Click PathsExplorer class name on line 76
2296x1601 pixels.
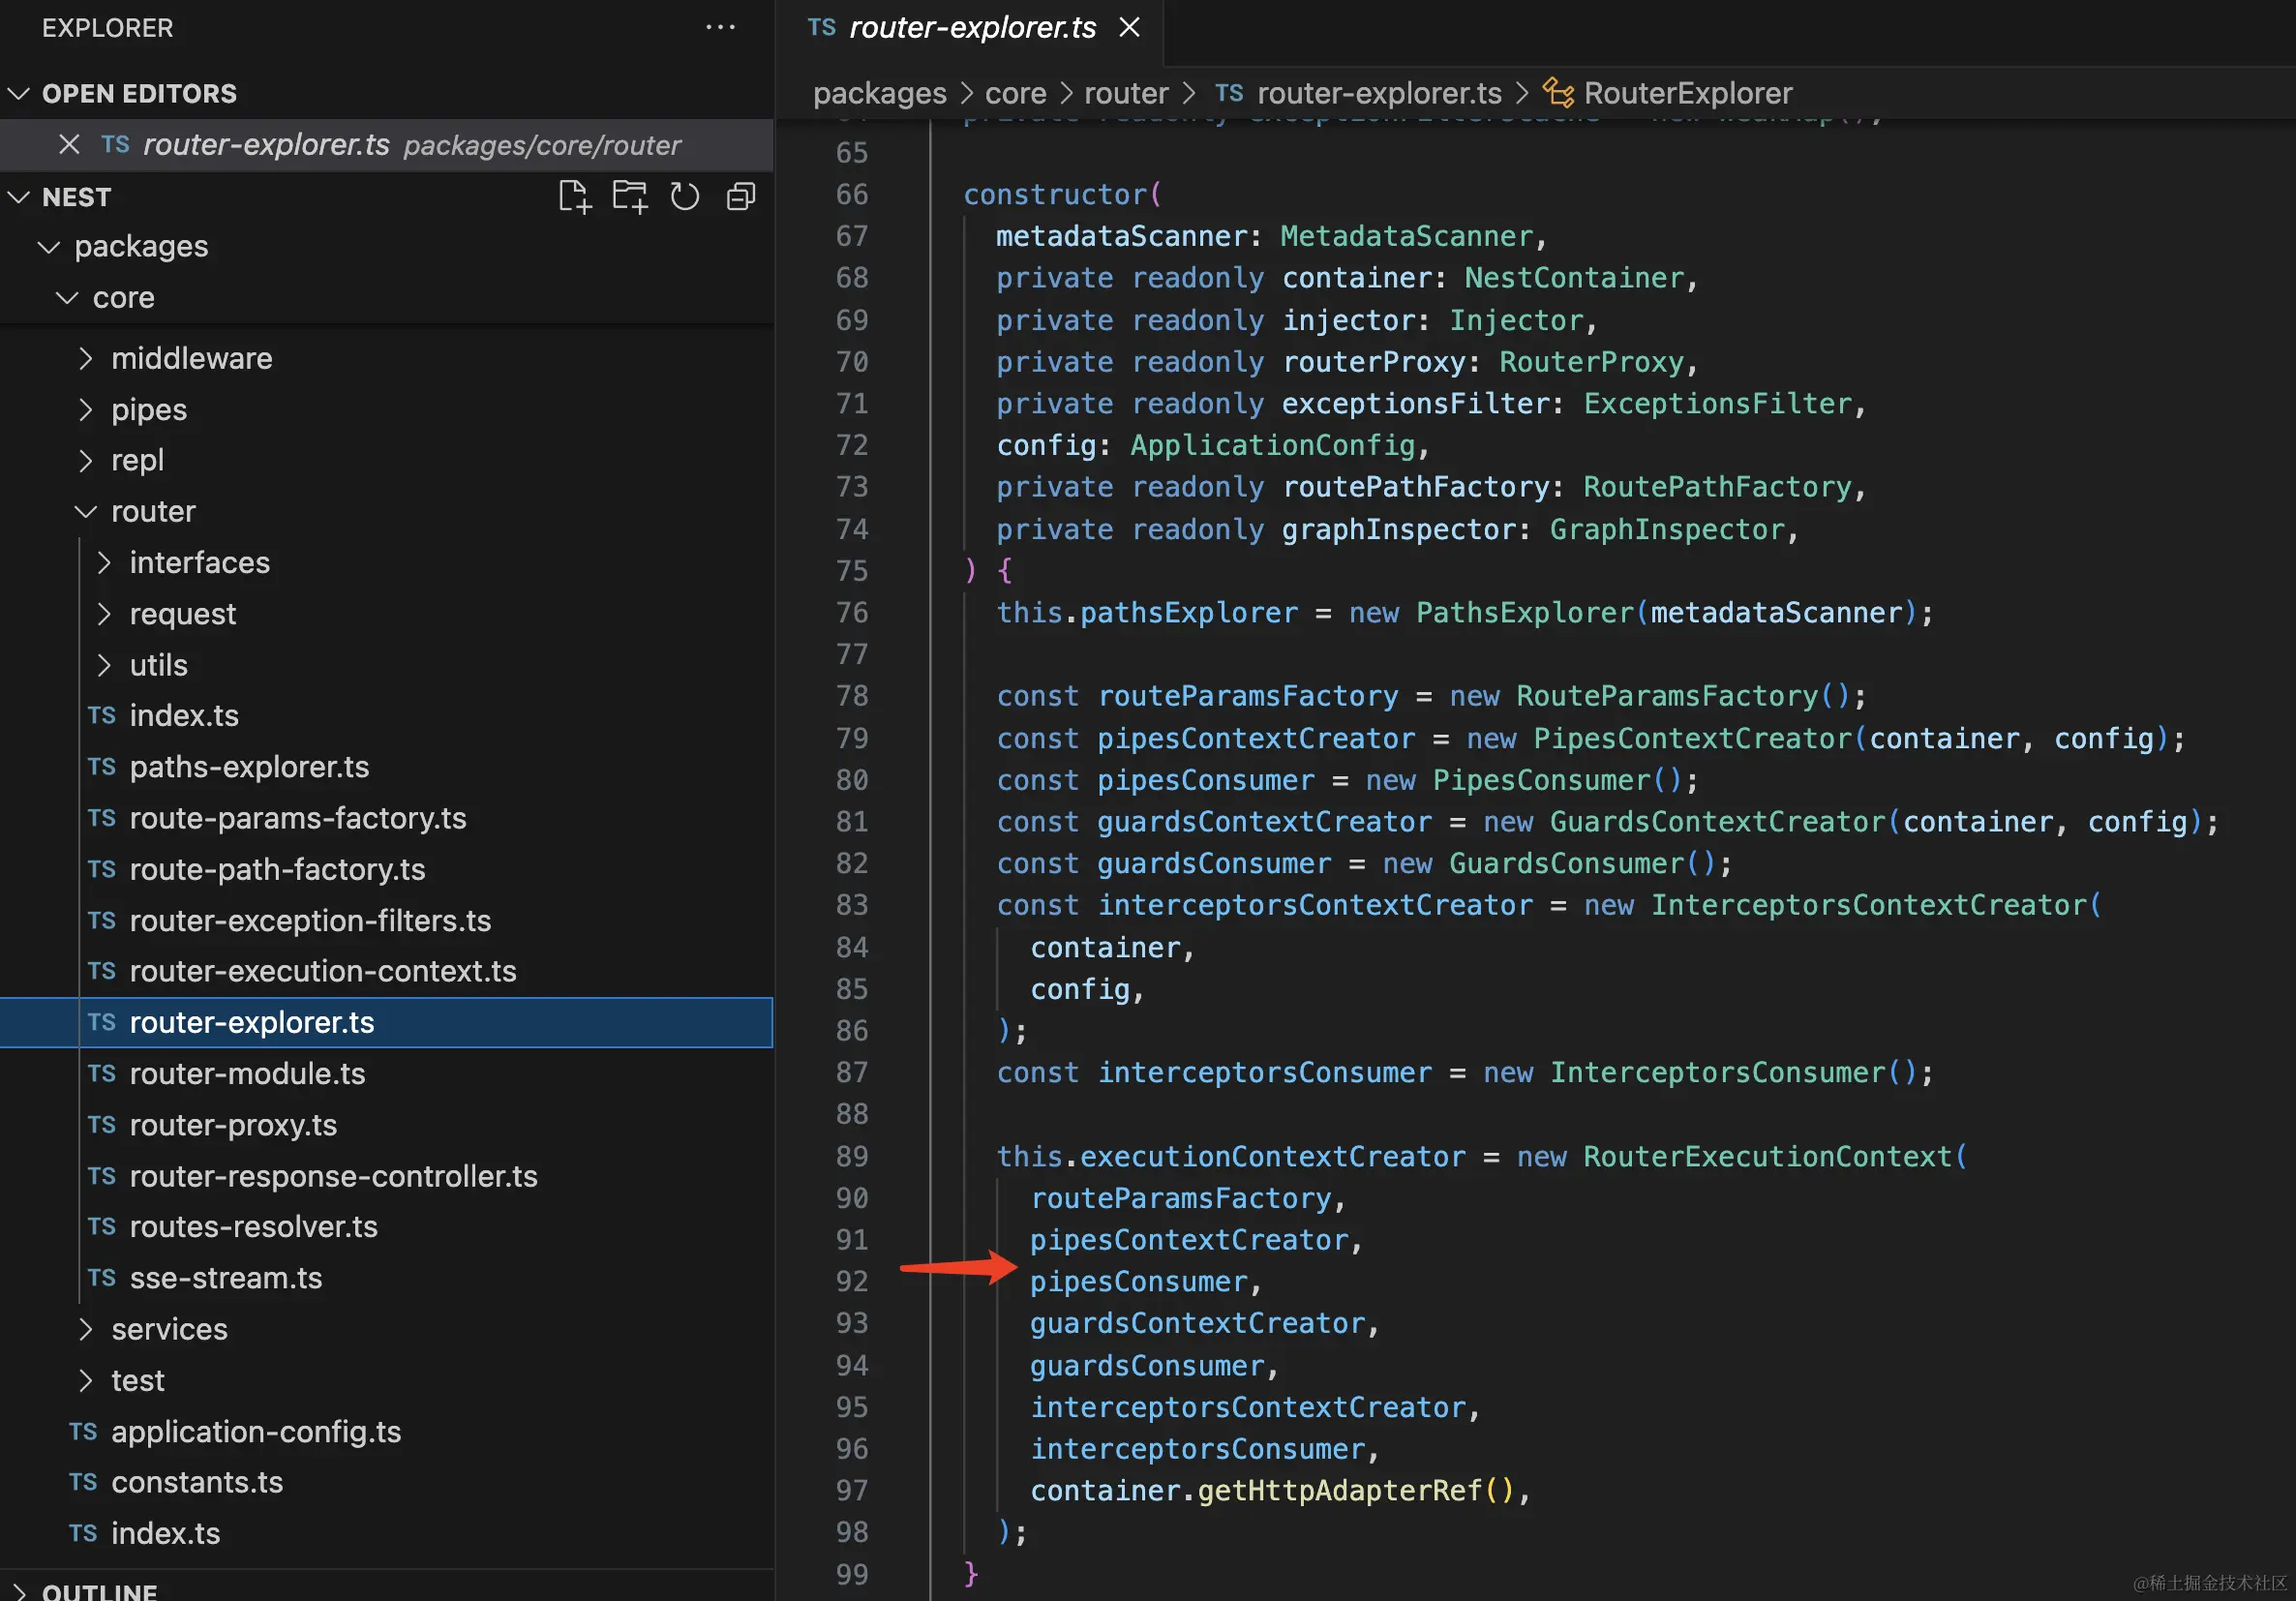tap(1525, 612)
